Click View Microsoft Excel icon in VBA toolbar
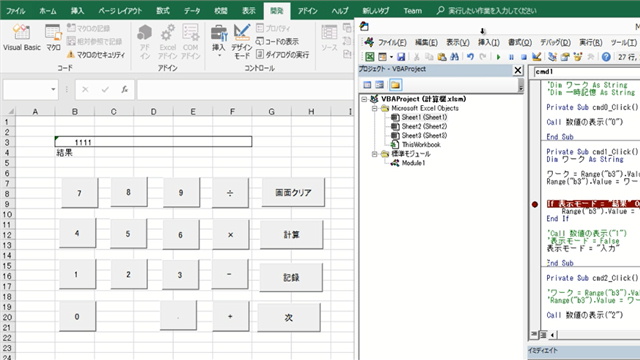The image size is (640, 360). point(369,57)
